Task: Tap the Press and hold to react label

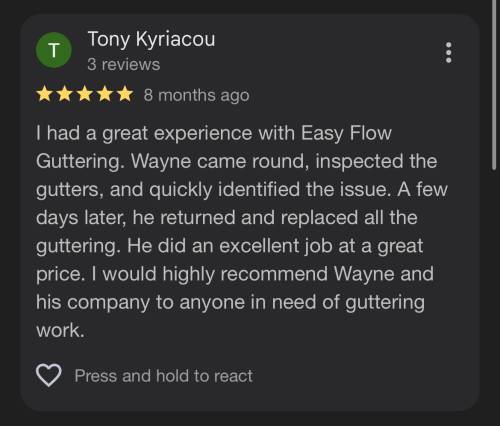Action: tap(163, 376)
